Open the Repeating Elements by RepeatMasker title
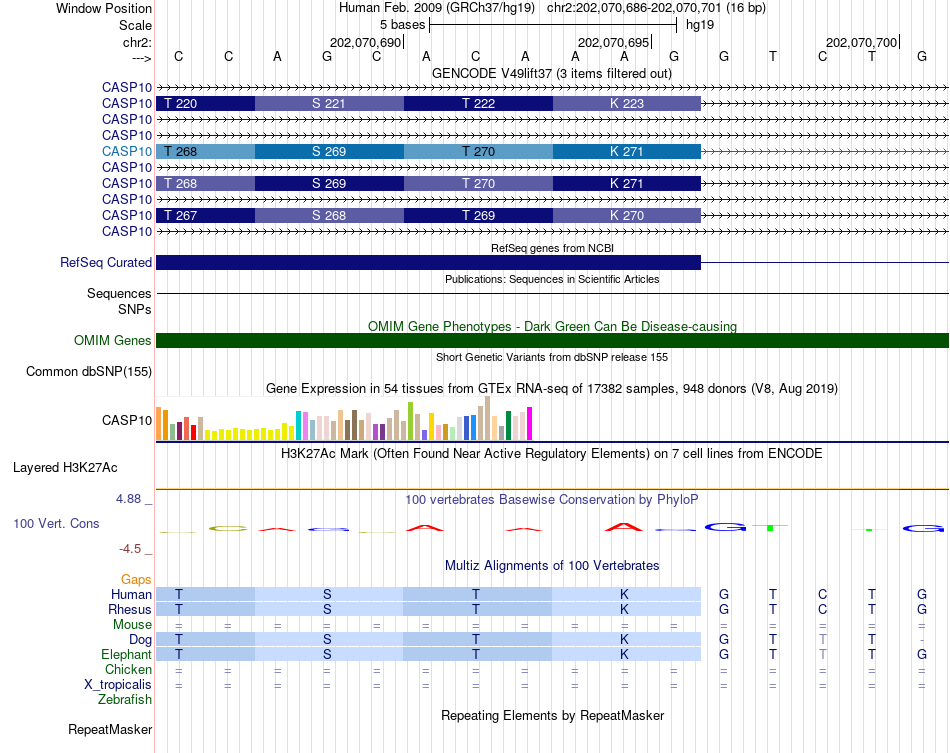Image resolution: width=950 pixels, height=753 pixels. [552, 715]
